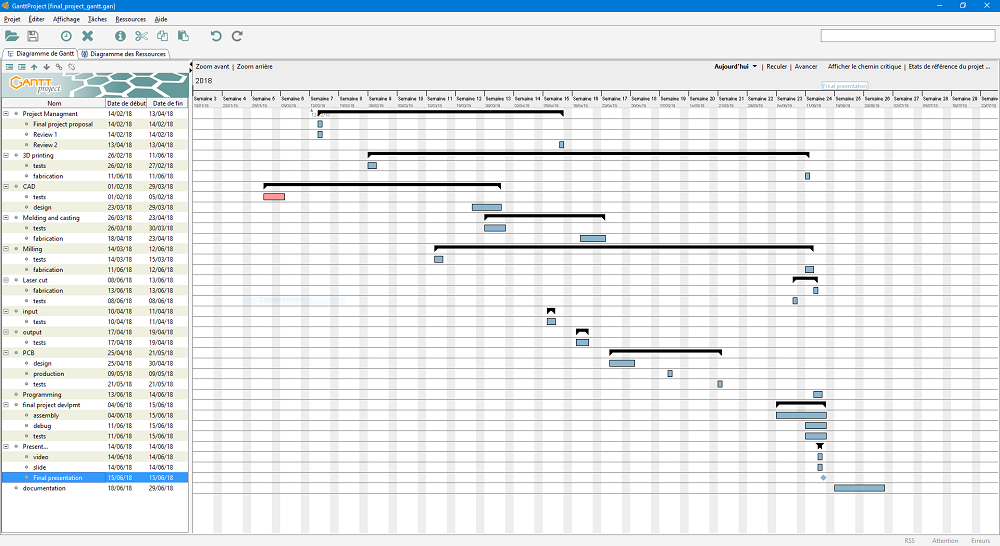The width and height of the screenshot is (1000, 546).
Task: Select the Final project proposal task row
Action: 96,124
